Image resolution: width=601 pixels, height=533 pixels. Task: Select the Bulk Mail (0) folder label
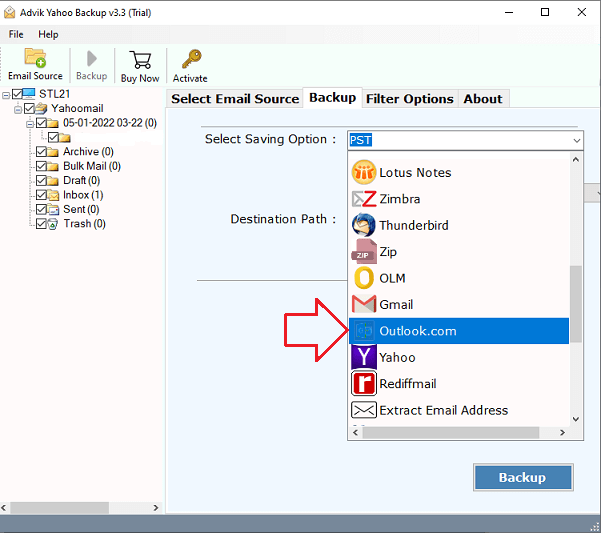92,166
